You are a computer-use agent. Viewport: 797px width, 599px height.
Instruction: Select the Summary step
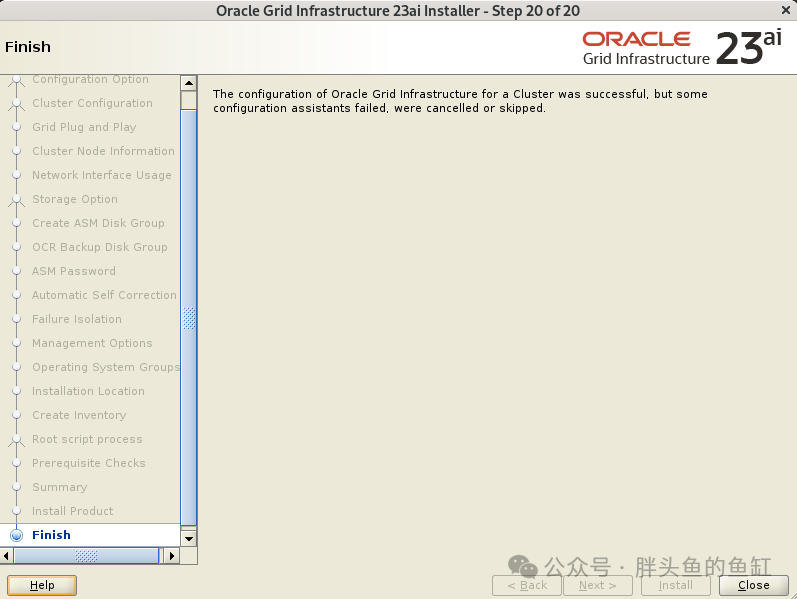click(x=60, y=487)
